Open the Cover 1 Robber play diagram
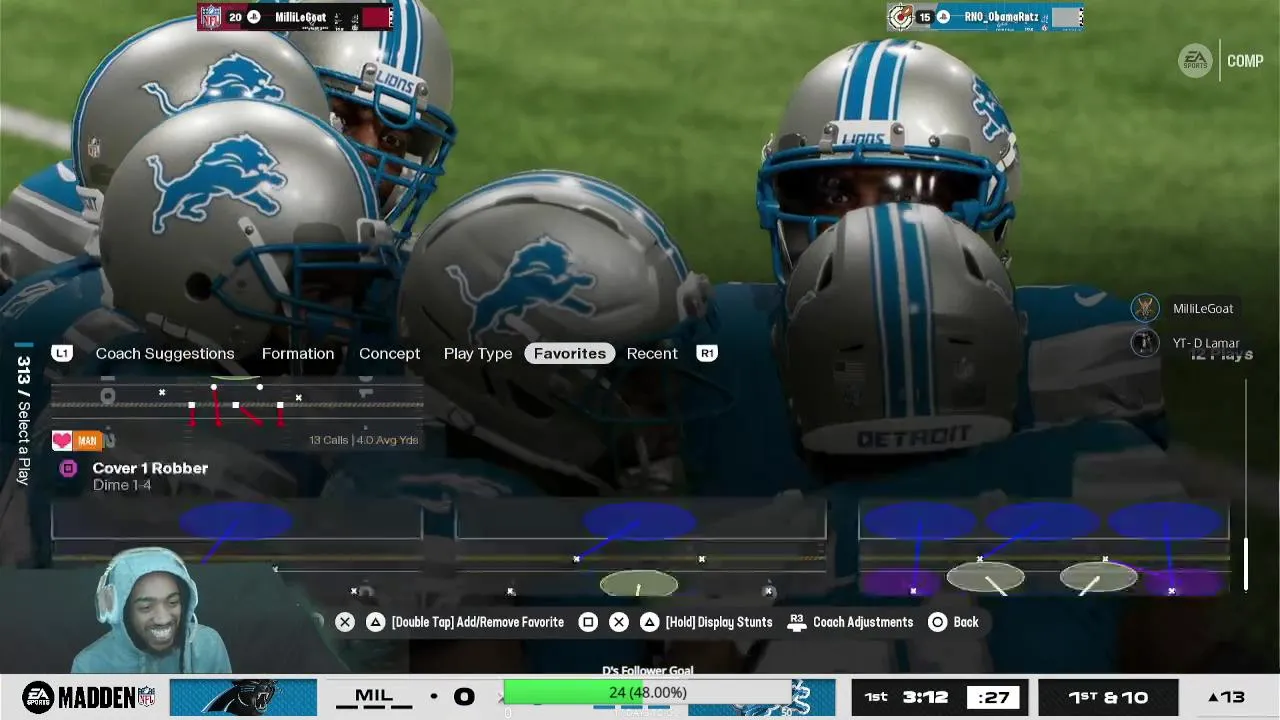1280x720 pixels. (237, 404)
